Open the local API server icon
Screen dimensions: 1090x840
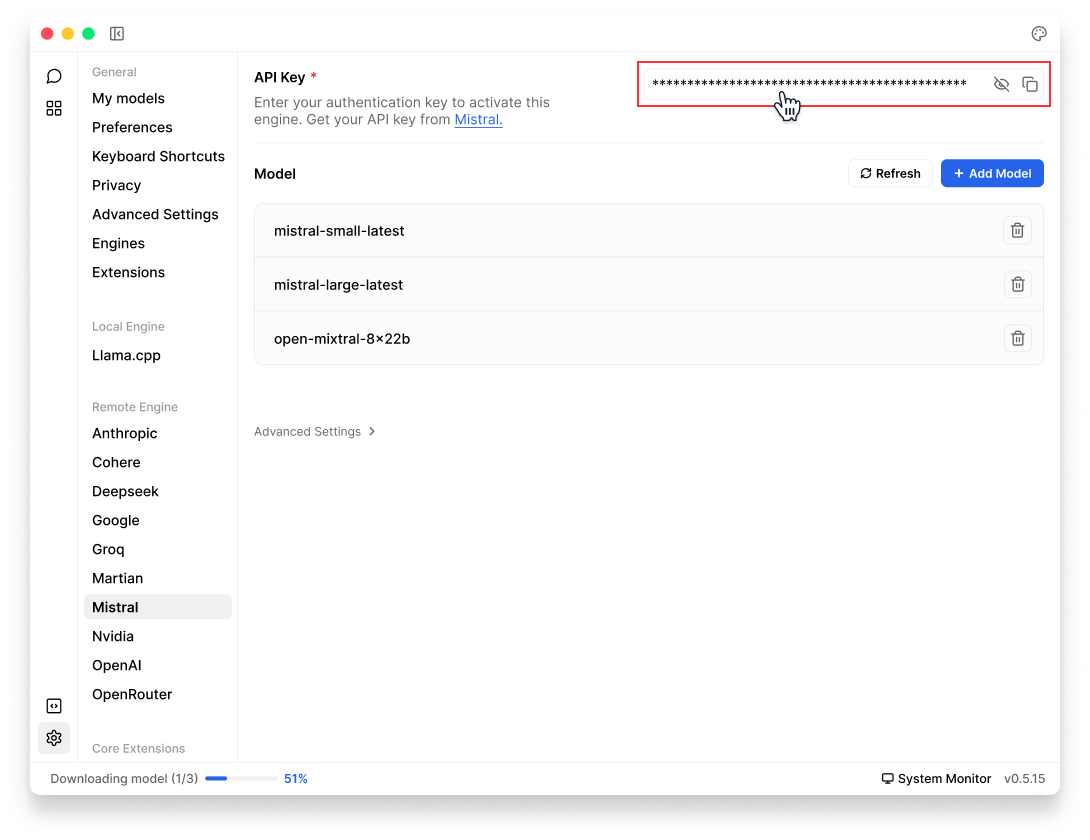pyautogui.click(x=54, y=706)
